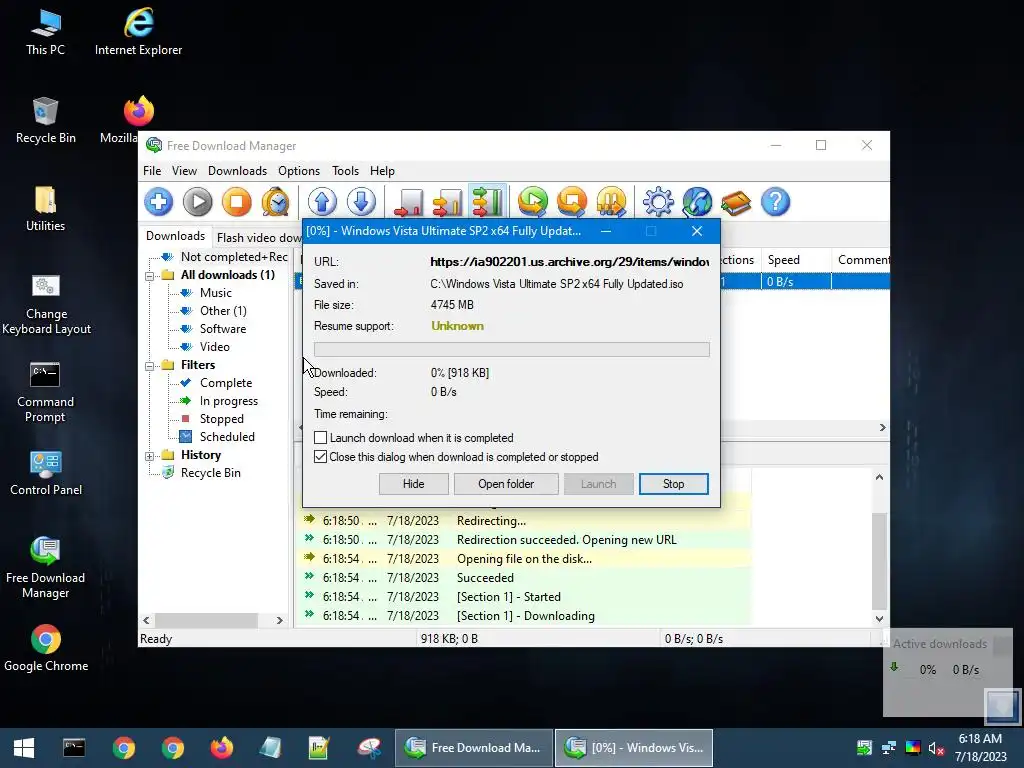Select the Music category in tree
The width and height of the screenshot is (1024, 768).
pyautogui.click(x=216, y=293)
